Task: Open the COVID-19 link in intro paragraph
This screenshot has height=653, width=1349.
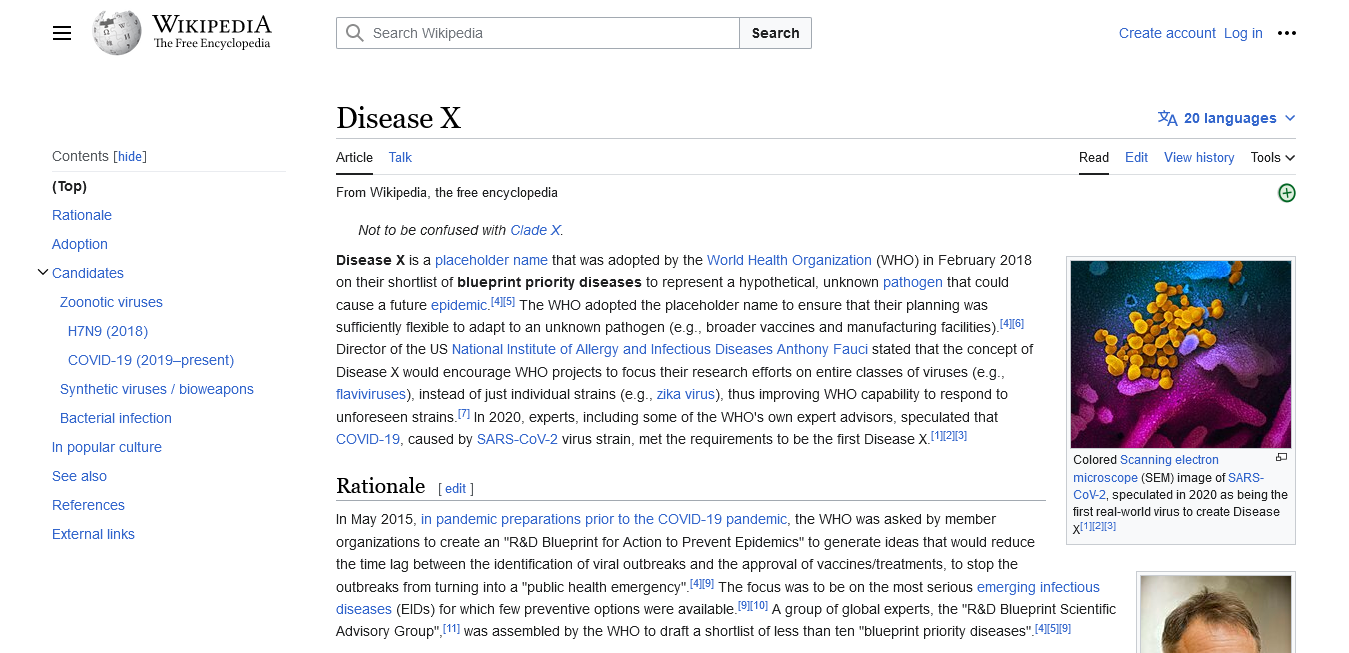Action: point(368,439)
